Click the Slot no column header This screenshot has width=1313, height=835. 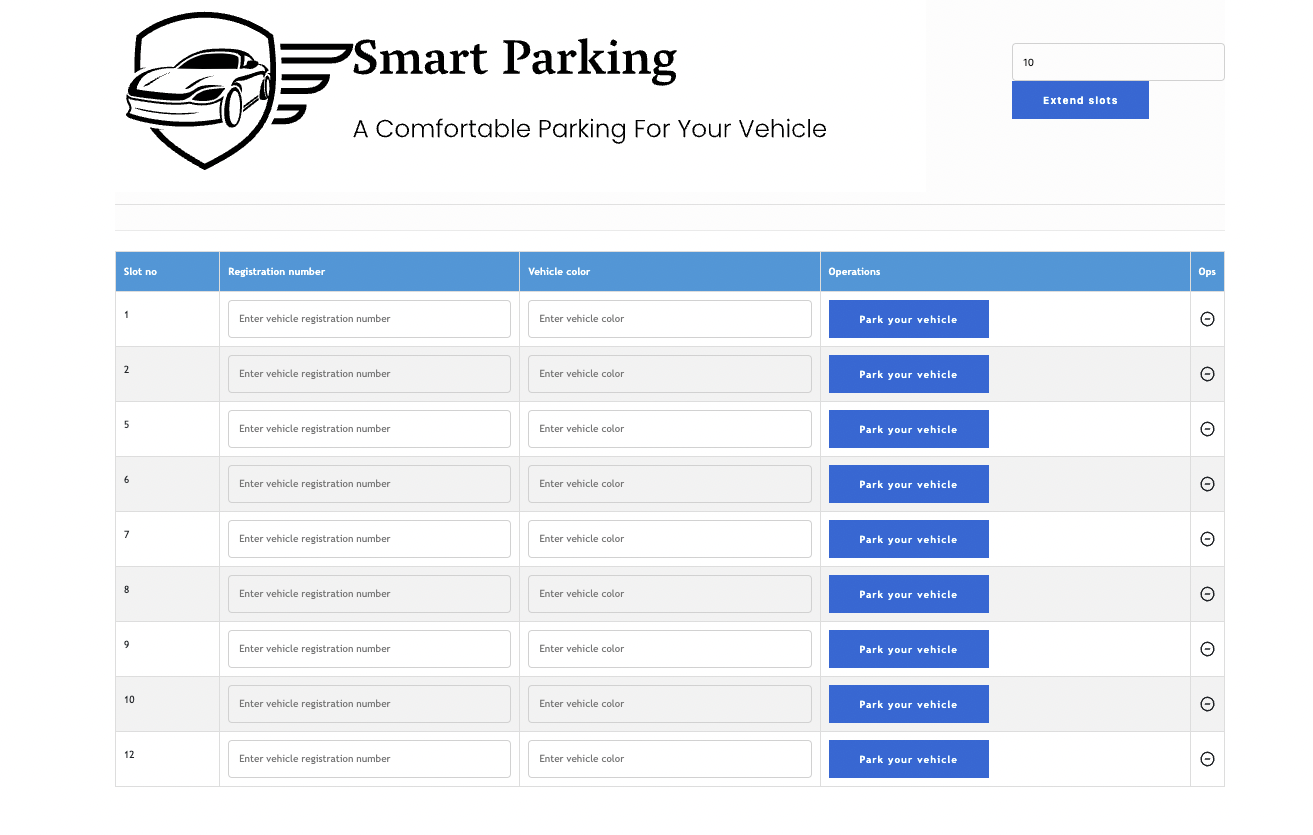167,272
